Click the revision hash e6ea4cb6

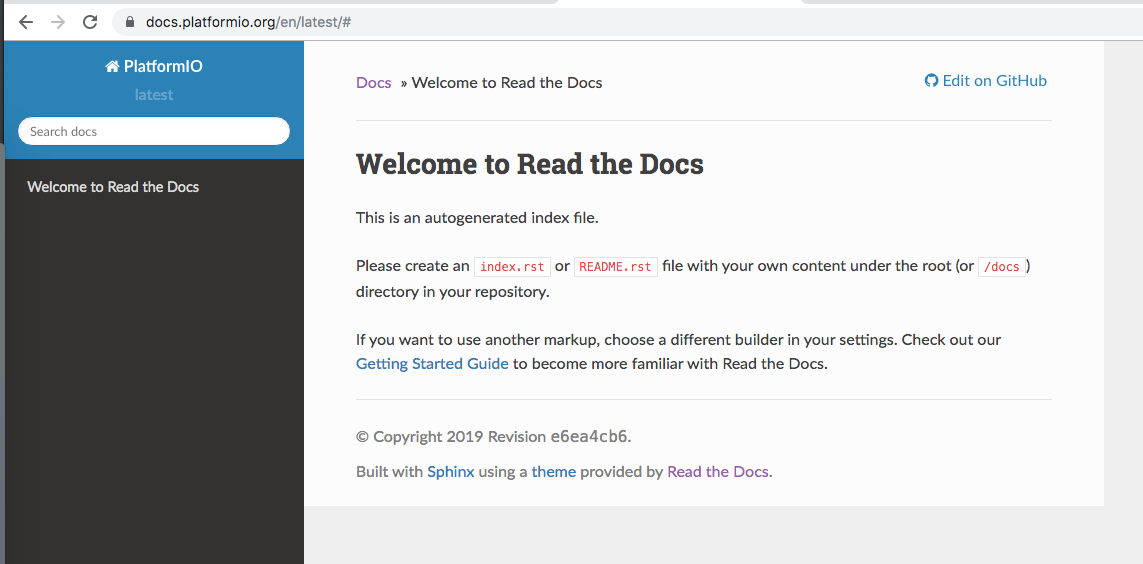point(589,436)
